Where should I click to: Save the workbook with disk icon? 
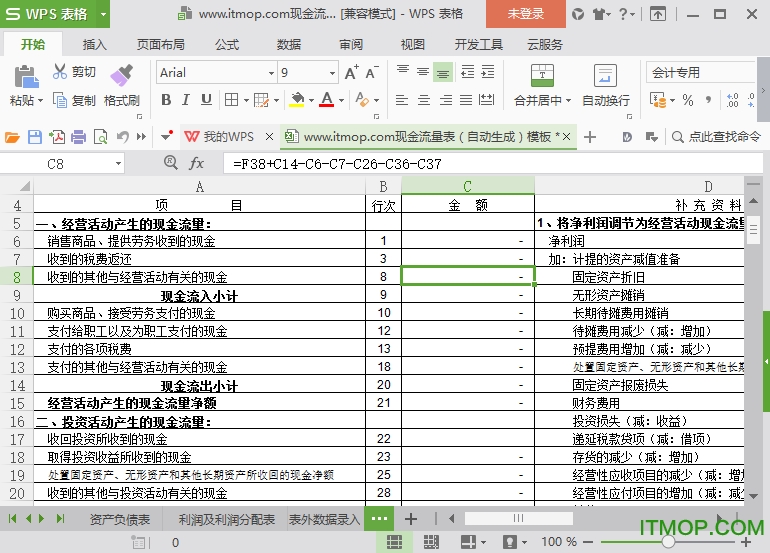pos(35,137)
